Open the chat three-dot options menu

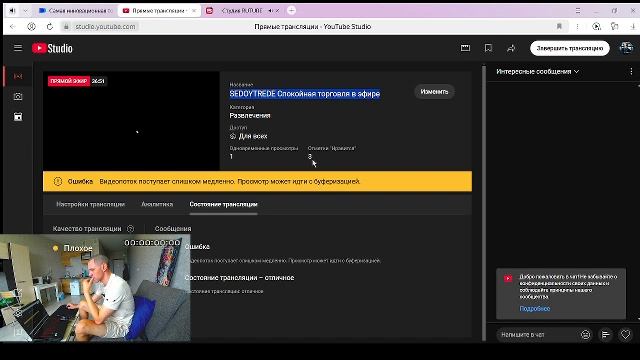(631, 71)
